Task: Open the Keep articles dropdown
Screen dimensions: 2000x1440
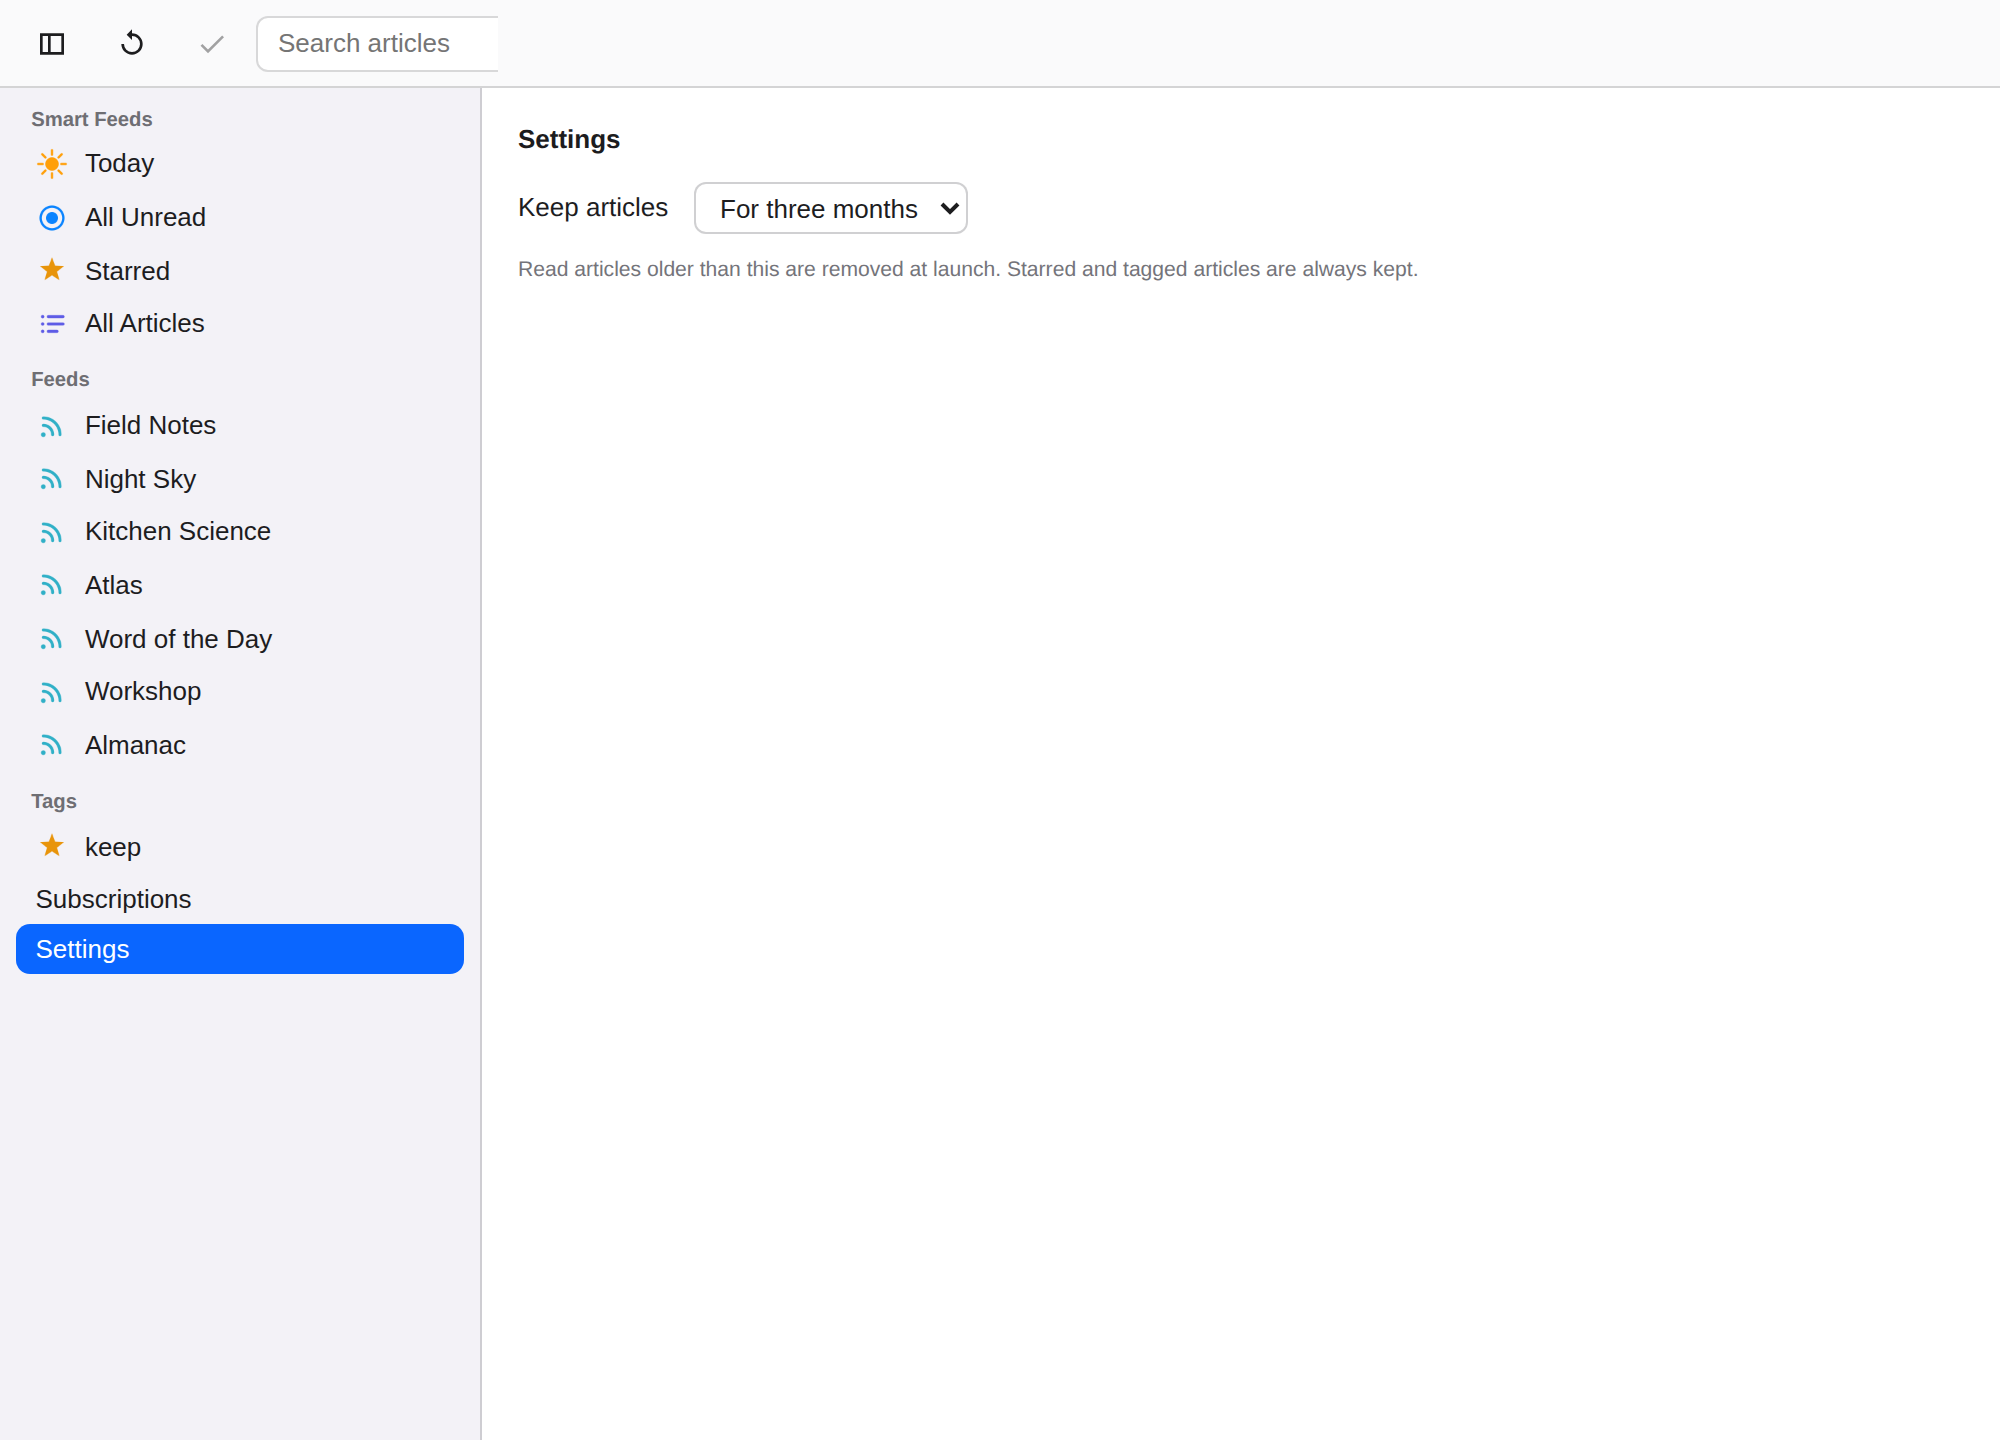Action: tap(831, 208)
